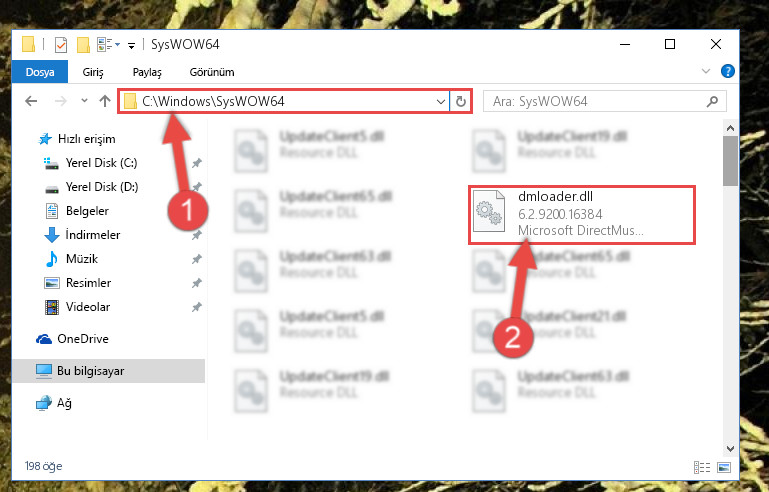Refresh the SysWOW64 folder view
The width and height of the screenshot is (769, 492).
(x=461, y=101)
